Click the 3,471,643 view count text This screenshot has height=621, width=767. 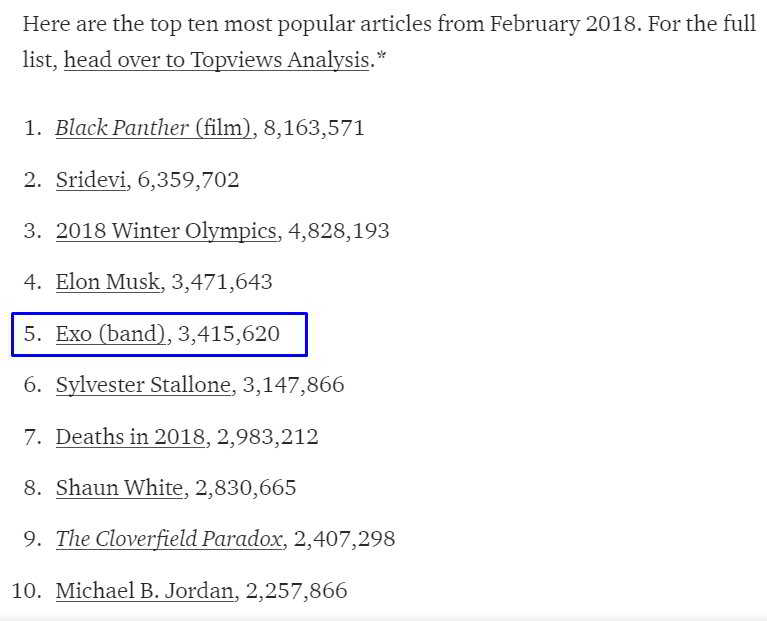click(x=222, y=282)
